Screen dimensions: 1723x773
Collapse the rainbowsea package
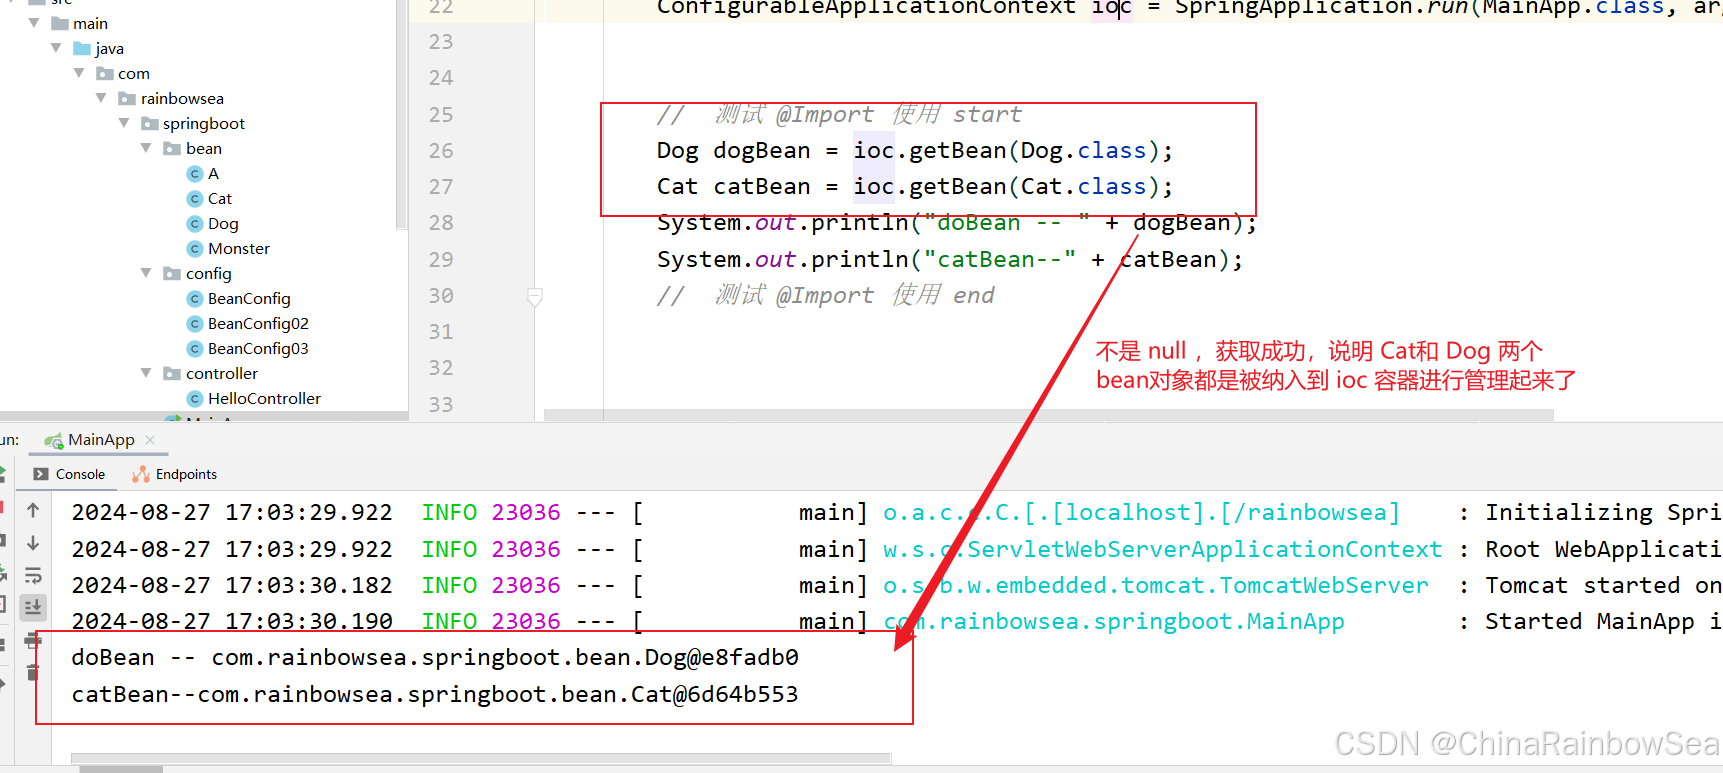pyautogui.click(x=101, y=98)
